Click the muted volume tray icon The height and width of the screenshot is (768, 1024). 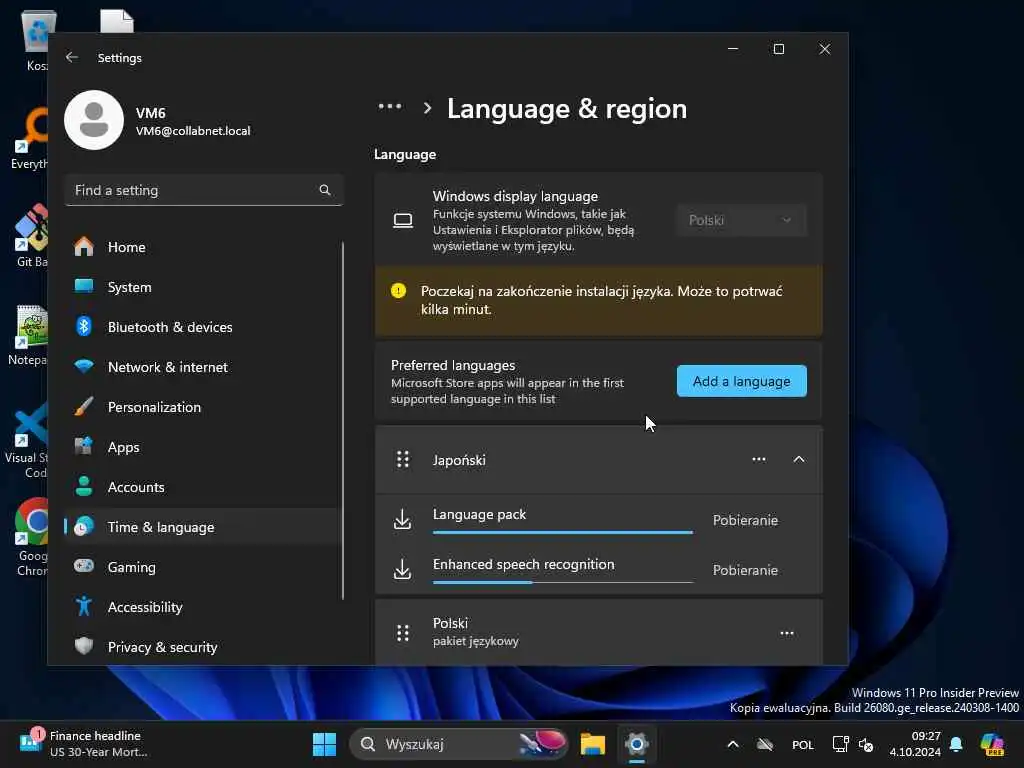867,744
